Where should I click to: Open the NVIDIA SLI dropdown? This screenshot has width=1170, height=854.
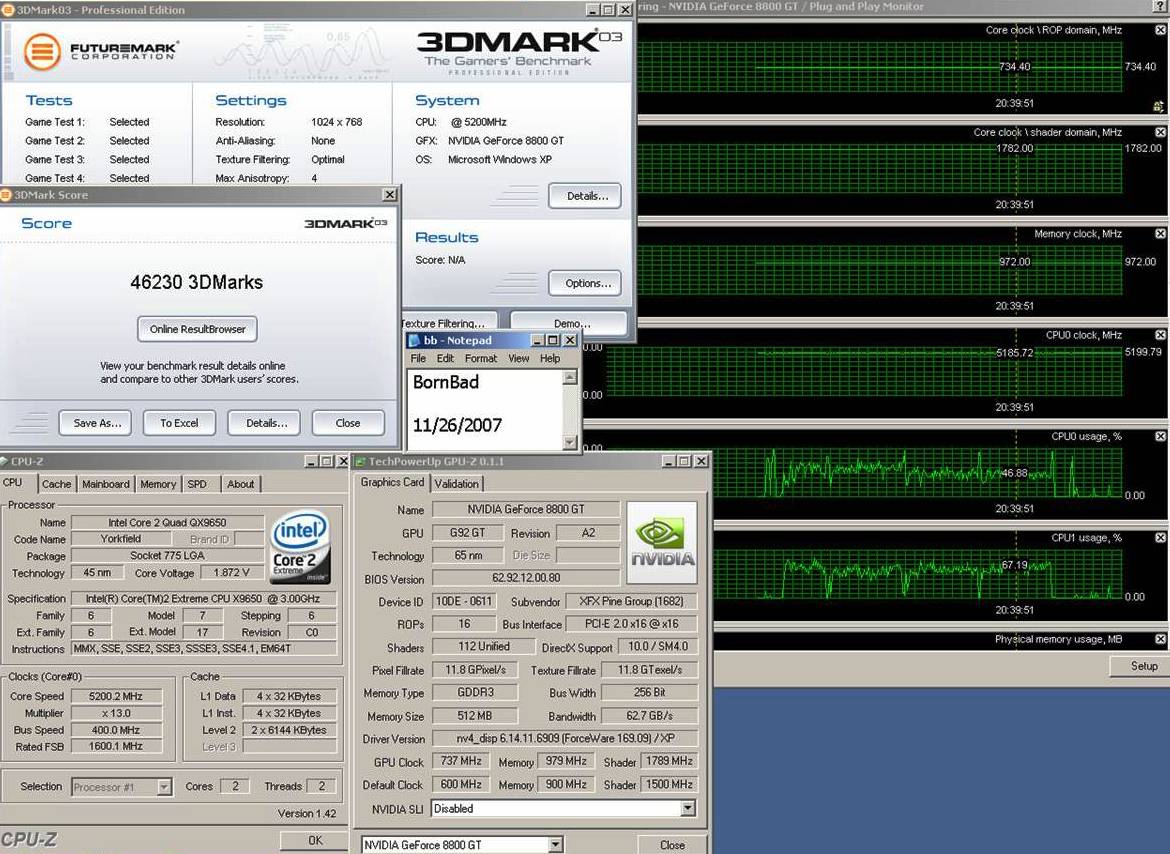click(x=688, y=809)
